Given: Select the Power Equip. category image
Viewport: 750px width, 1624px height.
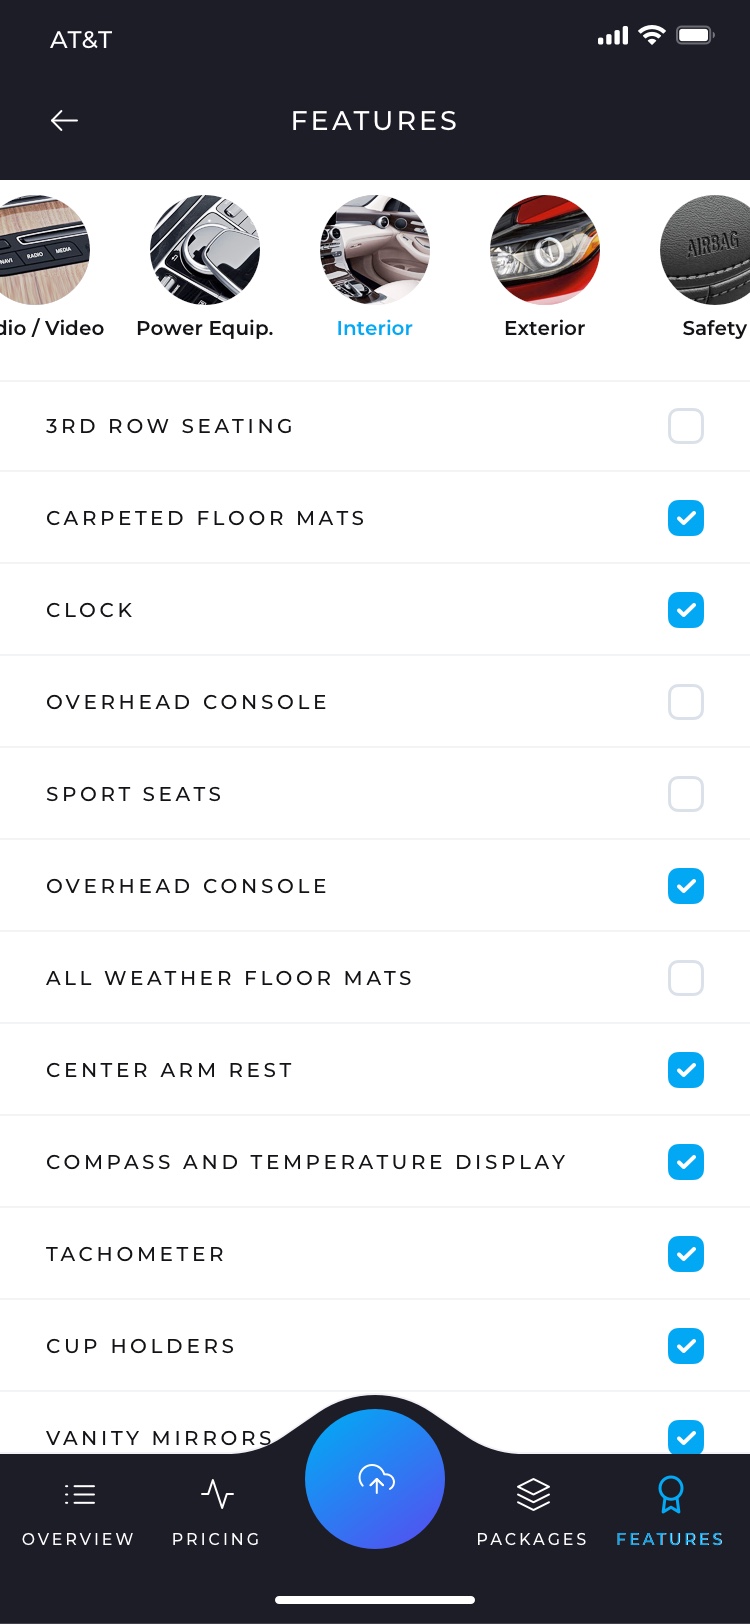Looking at the screenshot, I should coord(205,250).
